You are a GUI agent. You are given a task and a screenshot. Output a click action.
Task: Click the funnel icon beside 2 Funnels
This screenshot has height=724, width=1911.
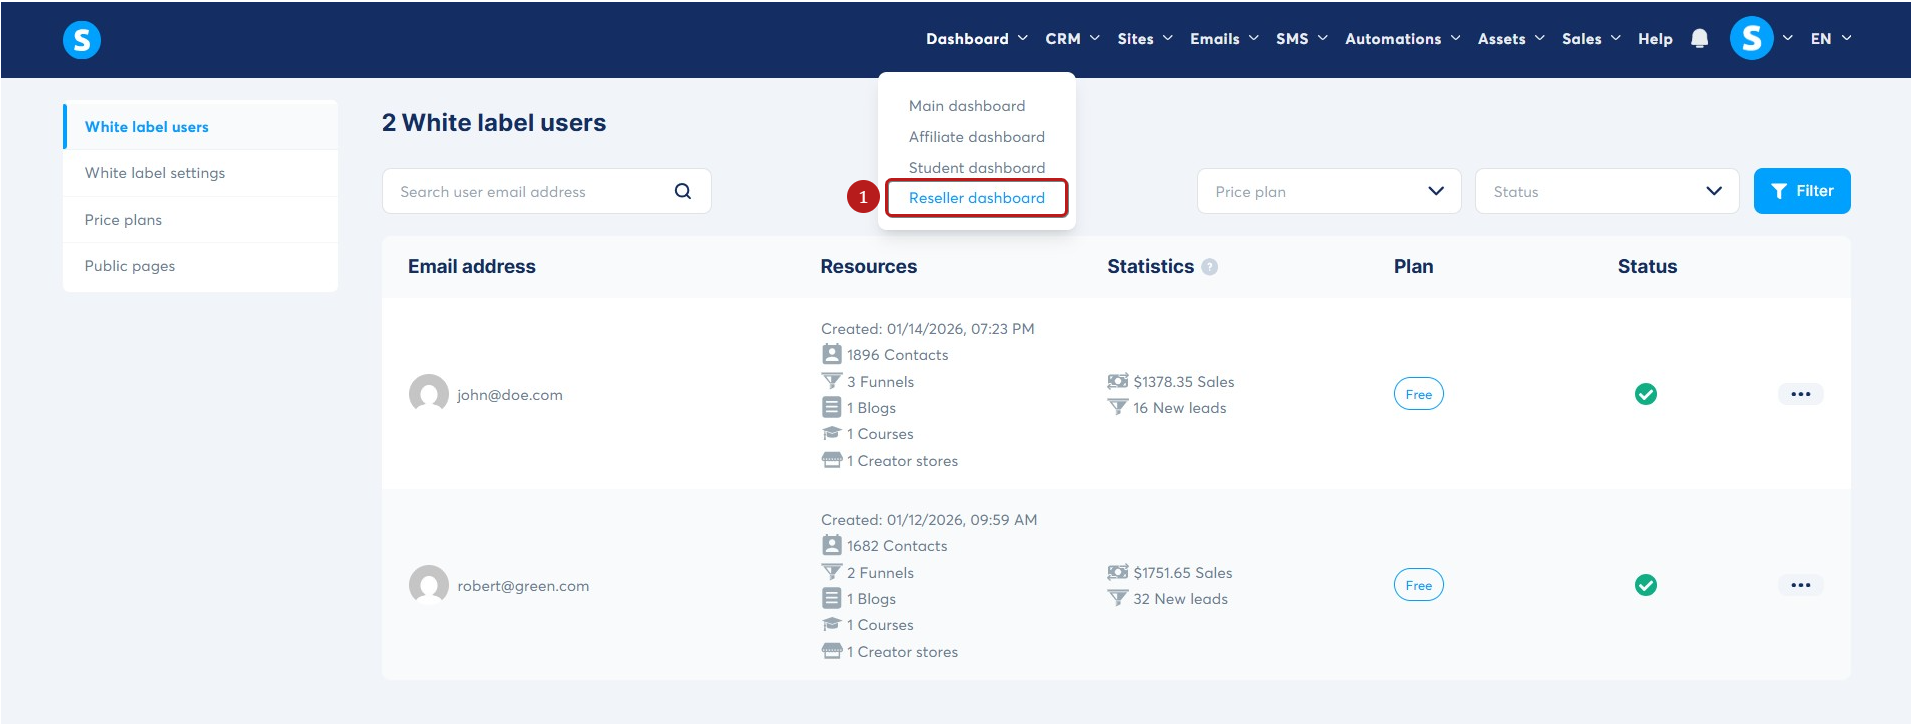832,572
